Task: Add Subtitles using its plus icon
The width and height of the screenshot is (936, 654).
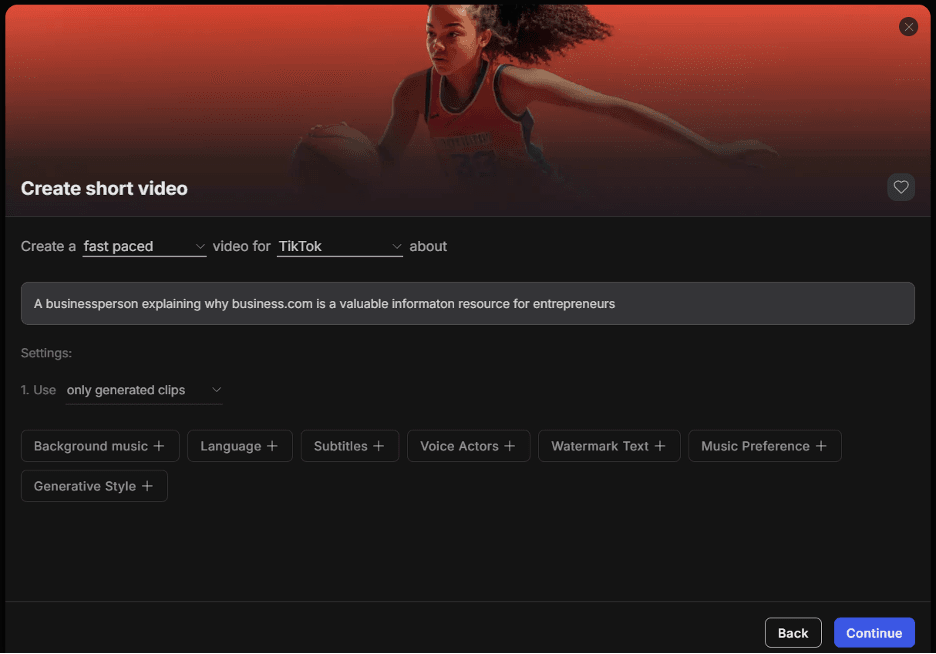Action: 379,446
